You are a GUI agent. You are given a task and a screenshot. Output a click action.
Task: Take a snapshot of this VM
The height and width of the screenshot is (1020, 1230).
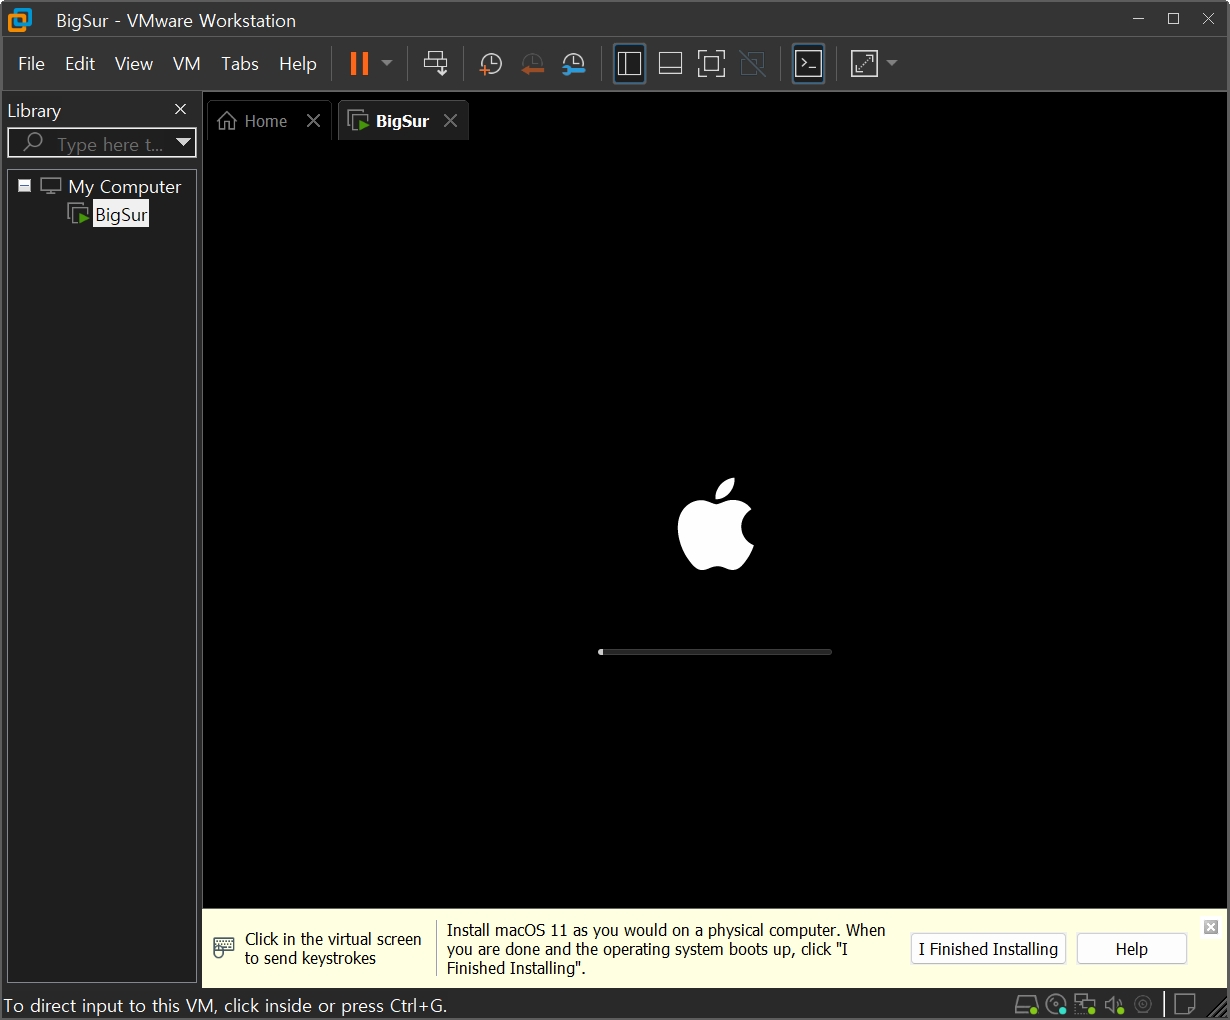point(490,64)
